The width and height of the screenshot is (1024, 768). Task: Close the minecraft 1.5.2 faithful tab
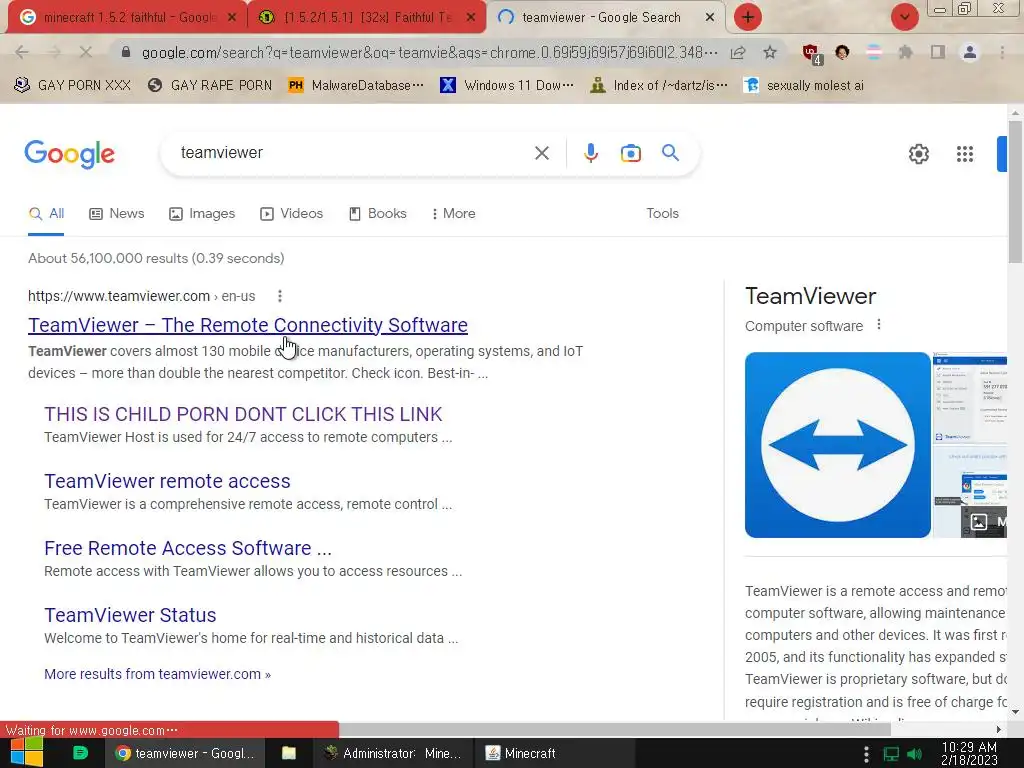coord(231,18)
